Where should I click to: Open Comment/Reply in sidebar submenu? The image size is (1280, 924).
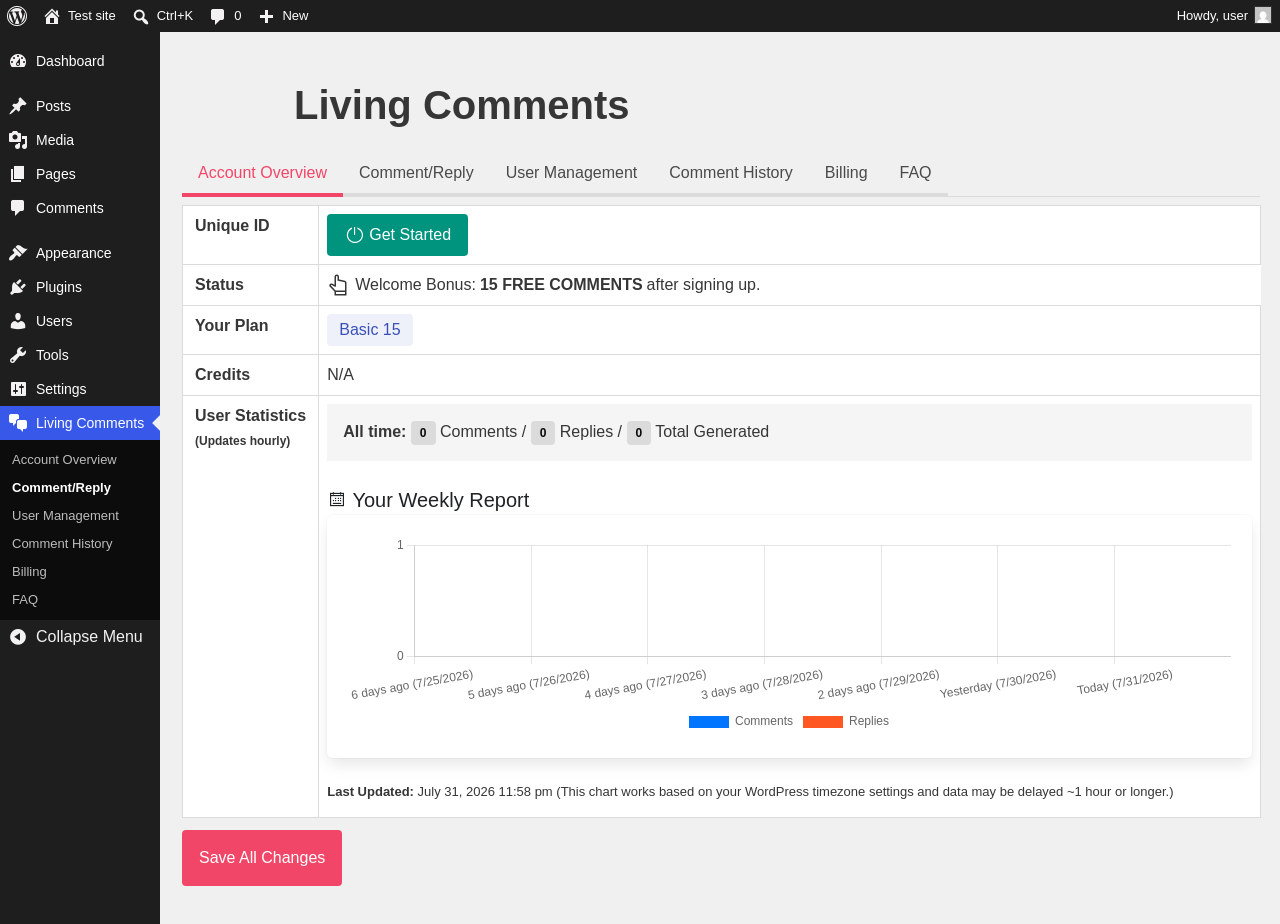[61, 488]
